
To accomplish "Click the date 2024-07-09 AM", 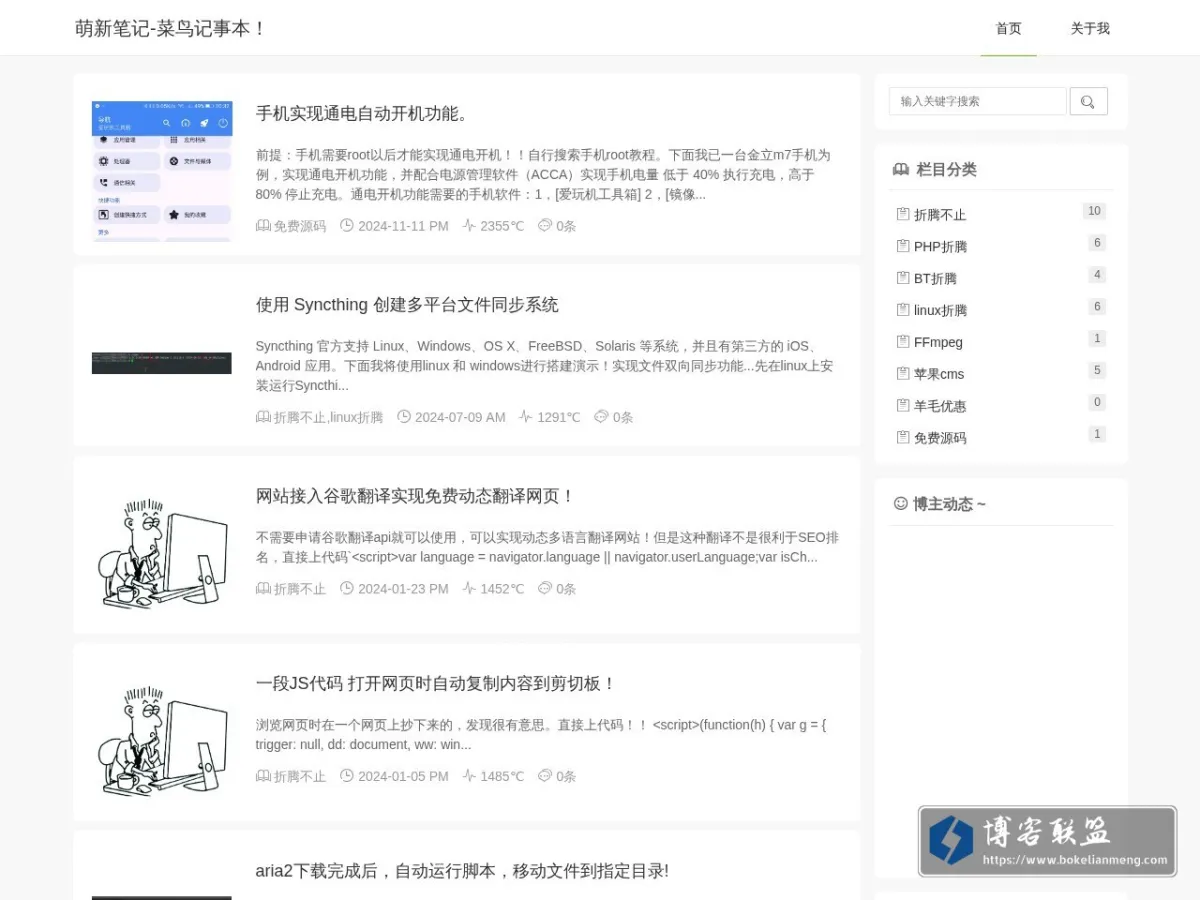I will (460, 417).
